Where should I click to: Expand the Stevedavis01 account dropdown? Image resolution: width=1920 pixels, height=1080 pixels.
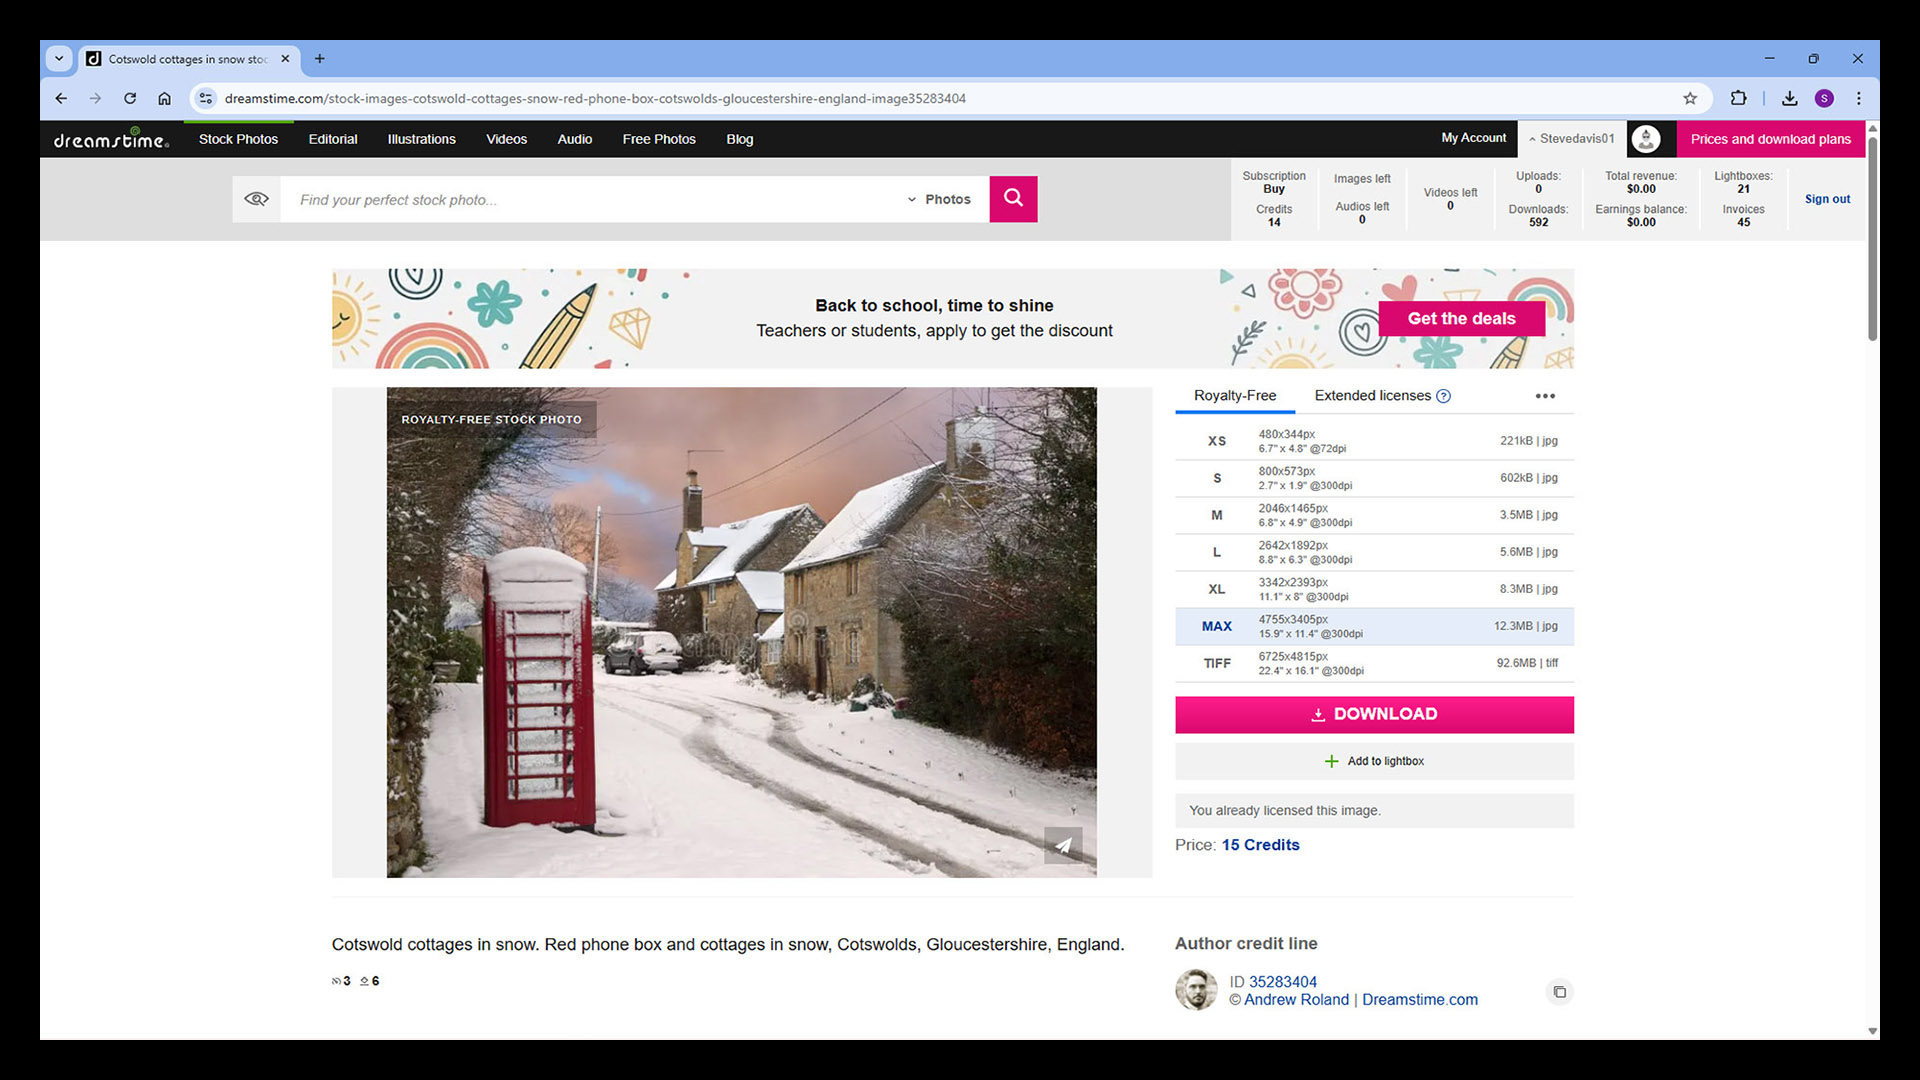click(x=1571, y=139)
